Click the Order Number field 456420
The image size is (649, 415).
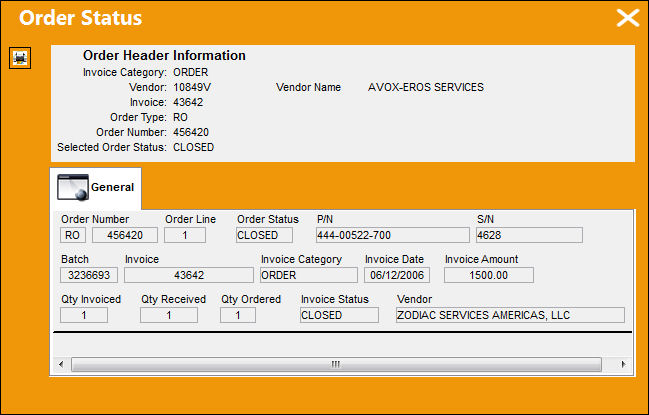[125, 235]
